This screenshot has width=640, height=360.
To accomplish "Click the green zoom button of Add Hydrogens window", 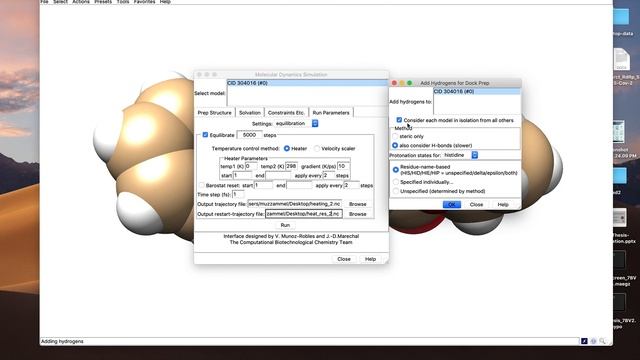I will click(x=409, y=83).
